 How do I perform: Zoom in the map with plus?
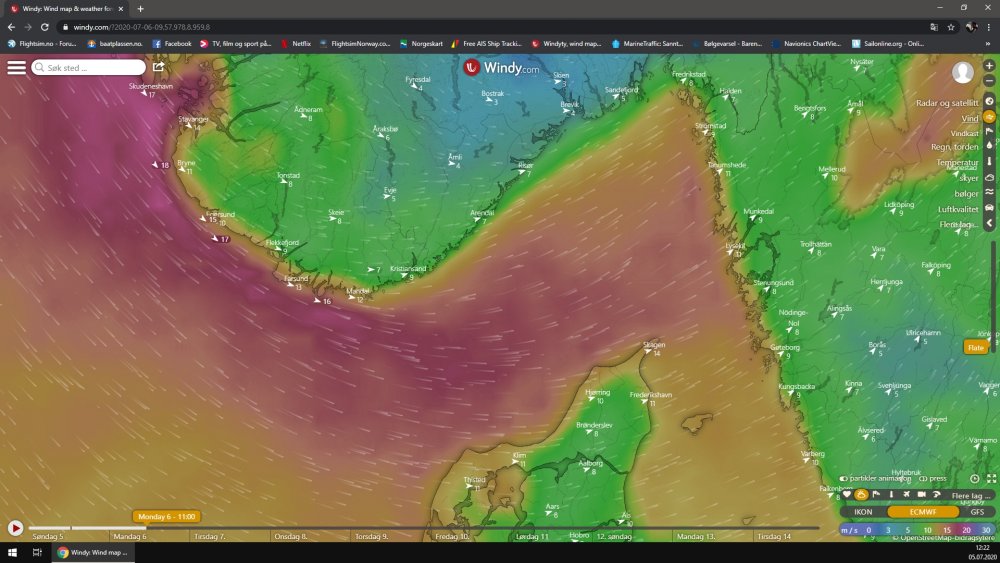pyautogui.click(x=989, y=66)
